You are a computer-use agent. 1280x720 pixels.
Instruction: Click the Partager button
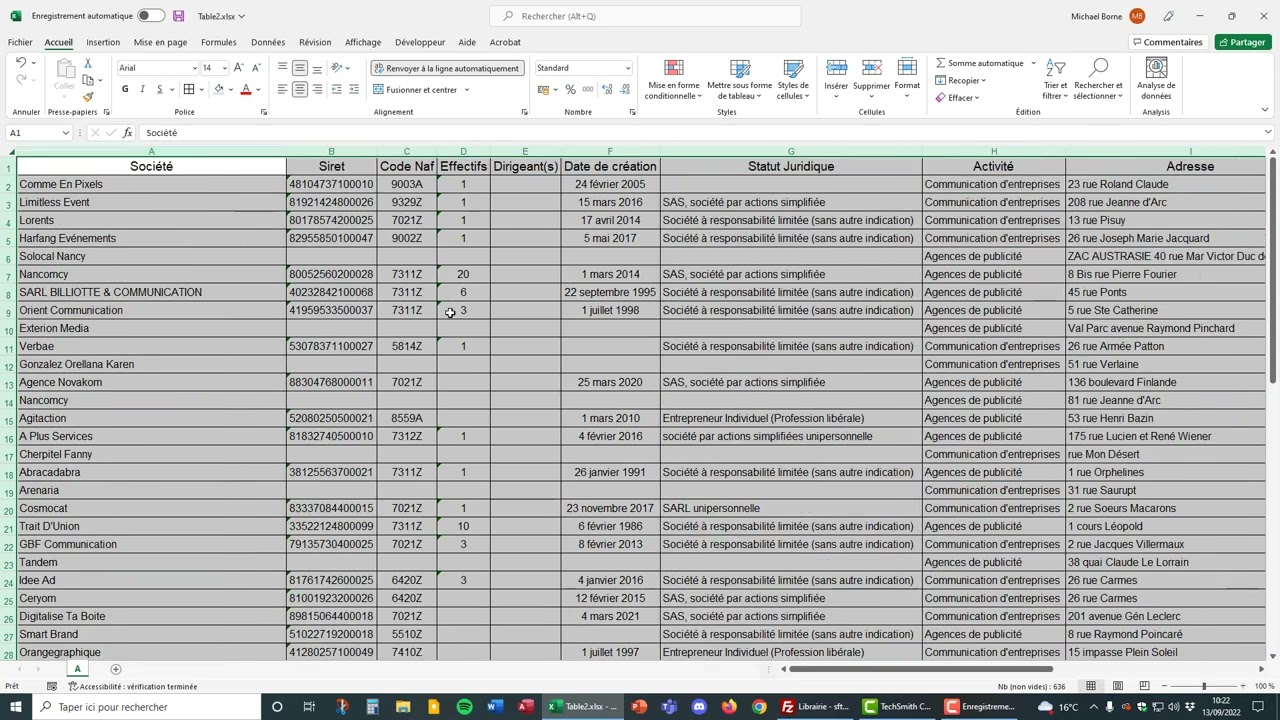coord(1242,42)
